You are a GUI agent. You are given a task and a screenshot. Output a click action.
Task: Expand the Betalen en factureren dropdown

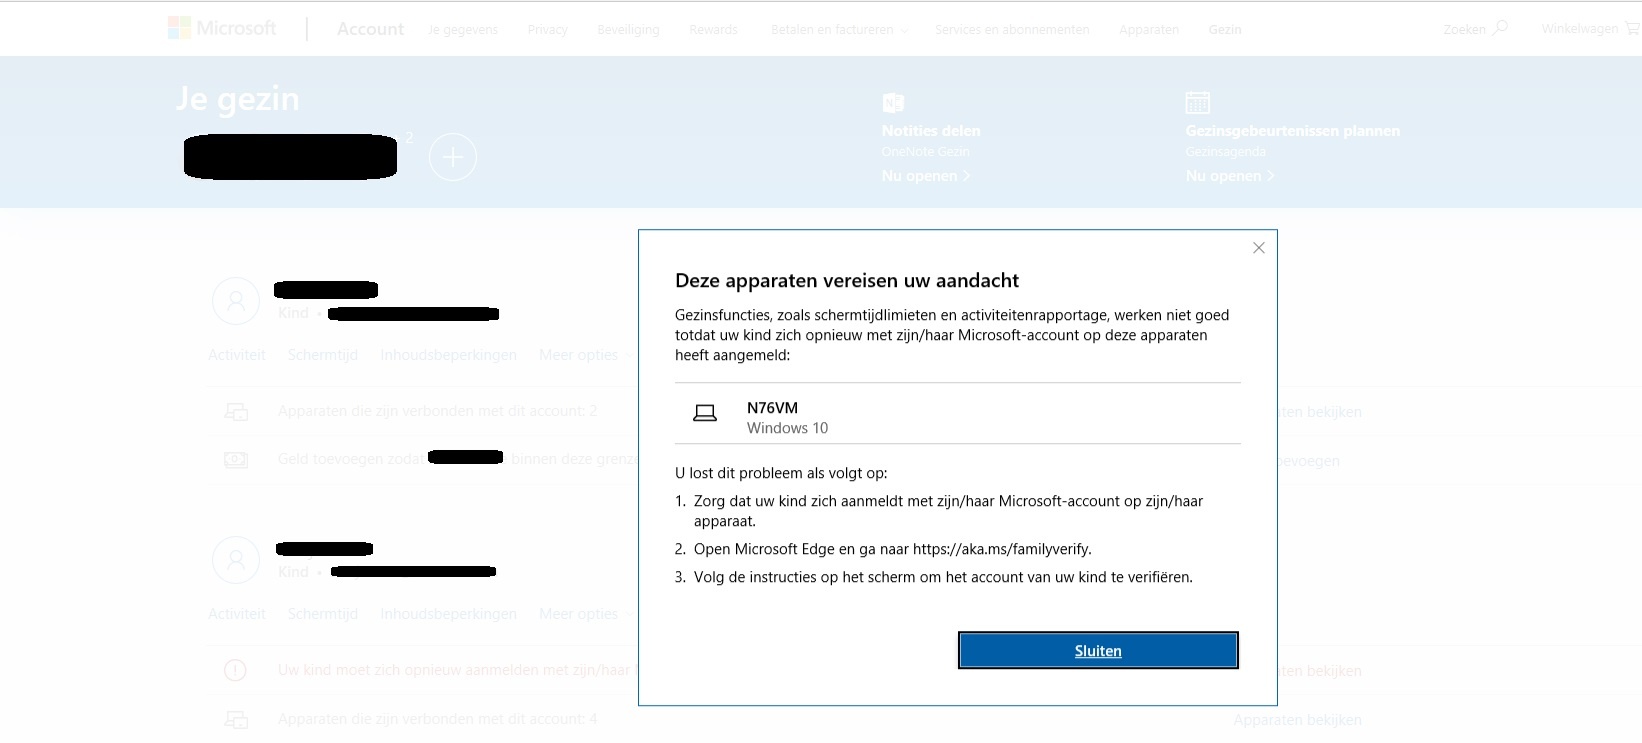[x=838, y=29]
